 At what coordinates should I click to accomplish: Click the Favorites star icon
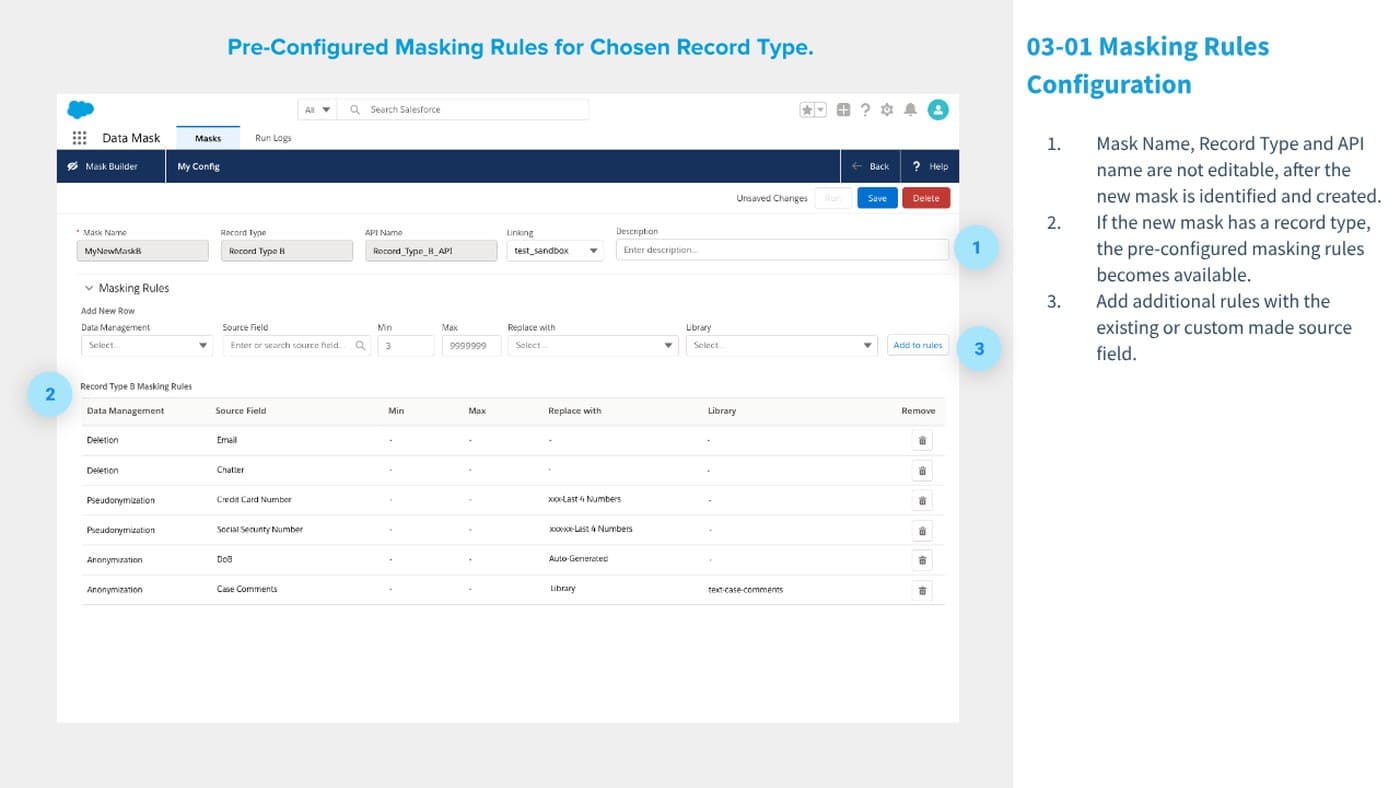[806, 110]
